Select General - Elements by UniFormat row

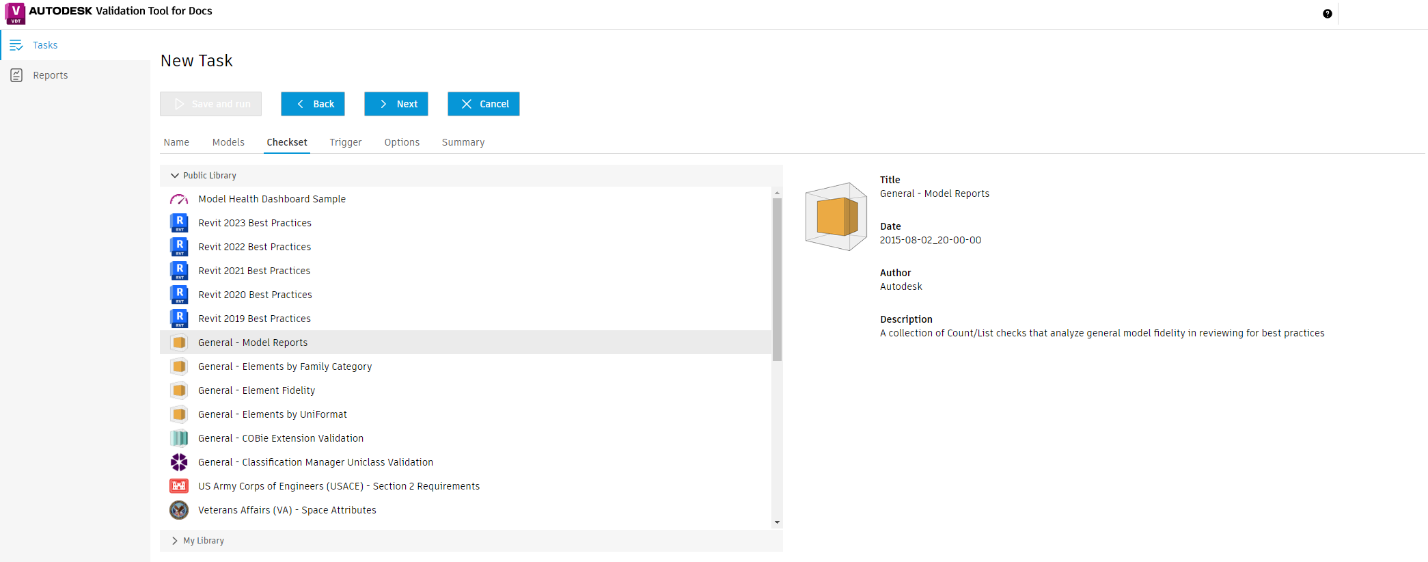pyautogui.click(x=466, y=415)
